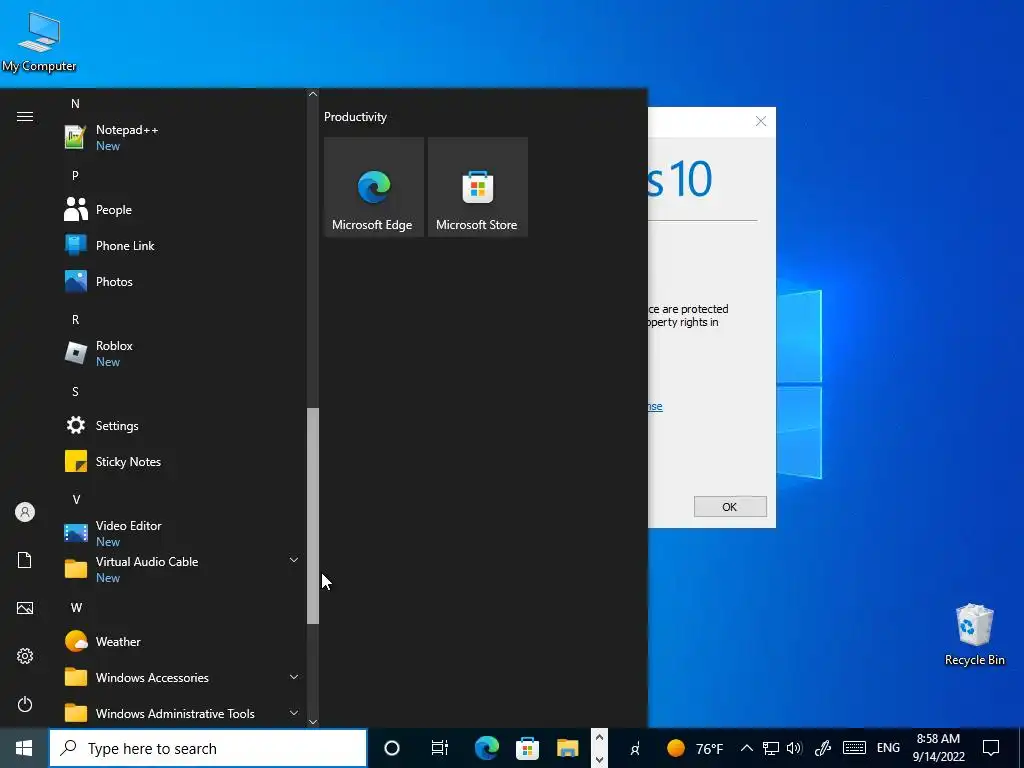This screenshot has height=768, width=1024.
Task: Launch Phone Link
Action: (x=182, y=246)
